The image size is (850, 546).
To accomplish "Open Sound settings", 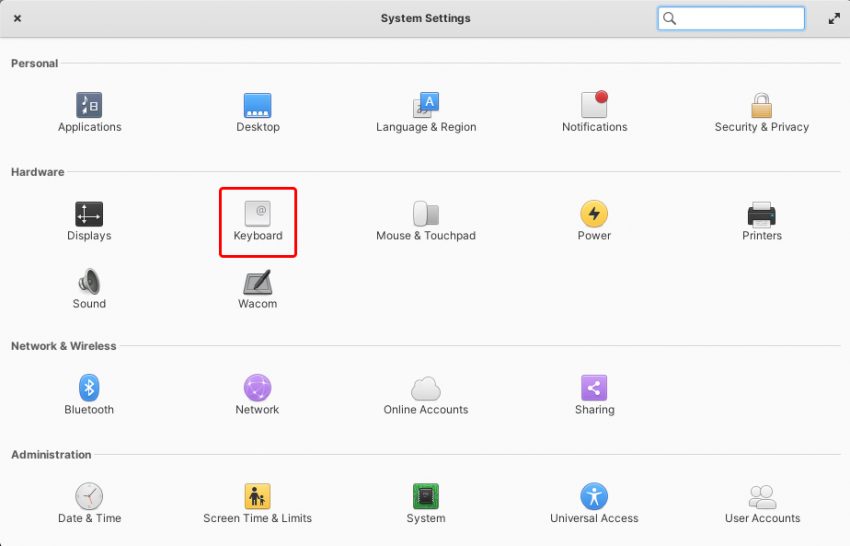I will point(89,283).
